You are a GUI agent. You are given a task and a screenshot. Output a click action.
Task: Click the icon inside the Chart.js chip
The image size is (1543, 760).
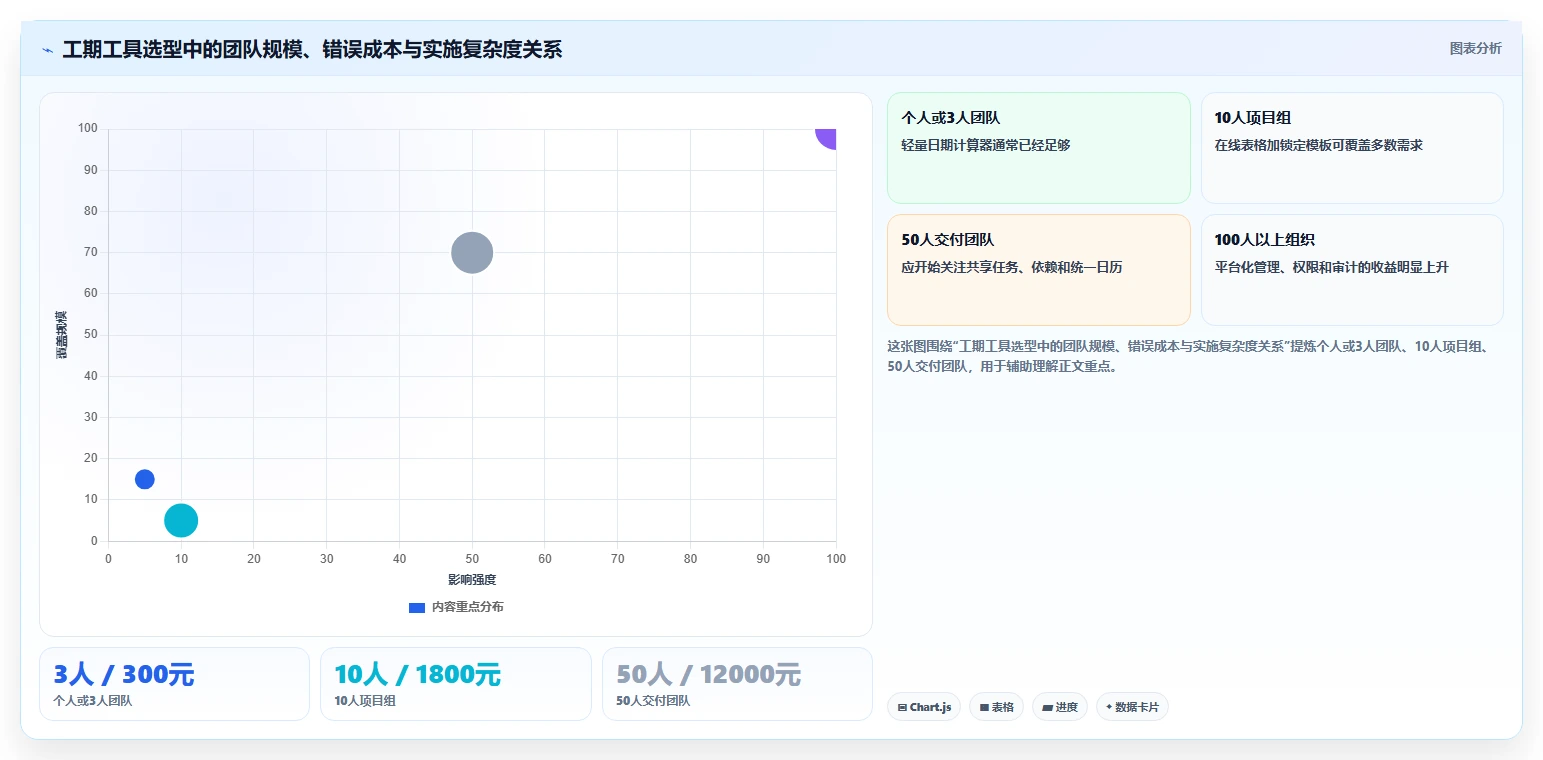902,707
